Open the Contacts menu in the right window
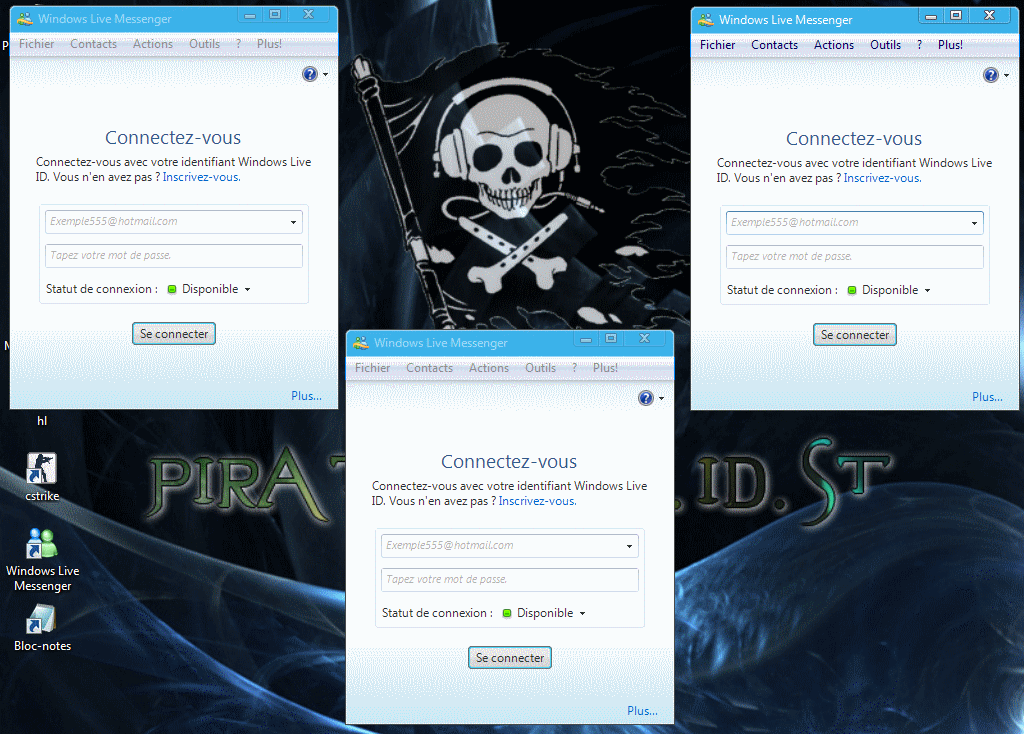1024x734 pixels. pyautogui.click(x=775, y=45)
